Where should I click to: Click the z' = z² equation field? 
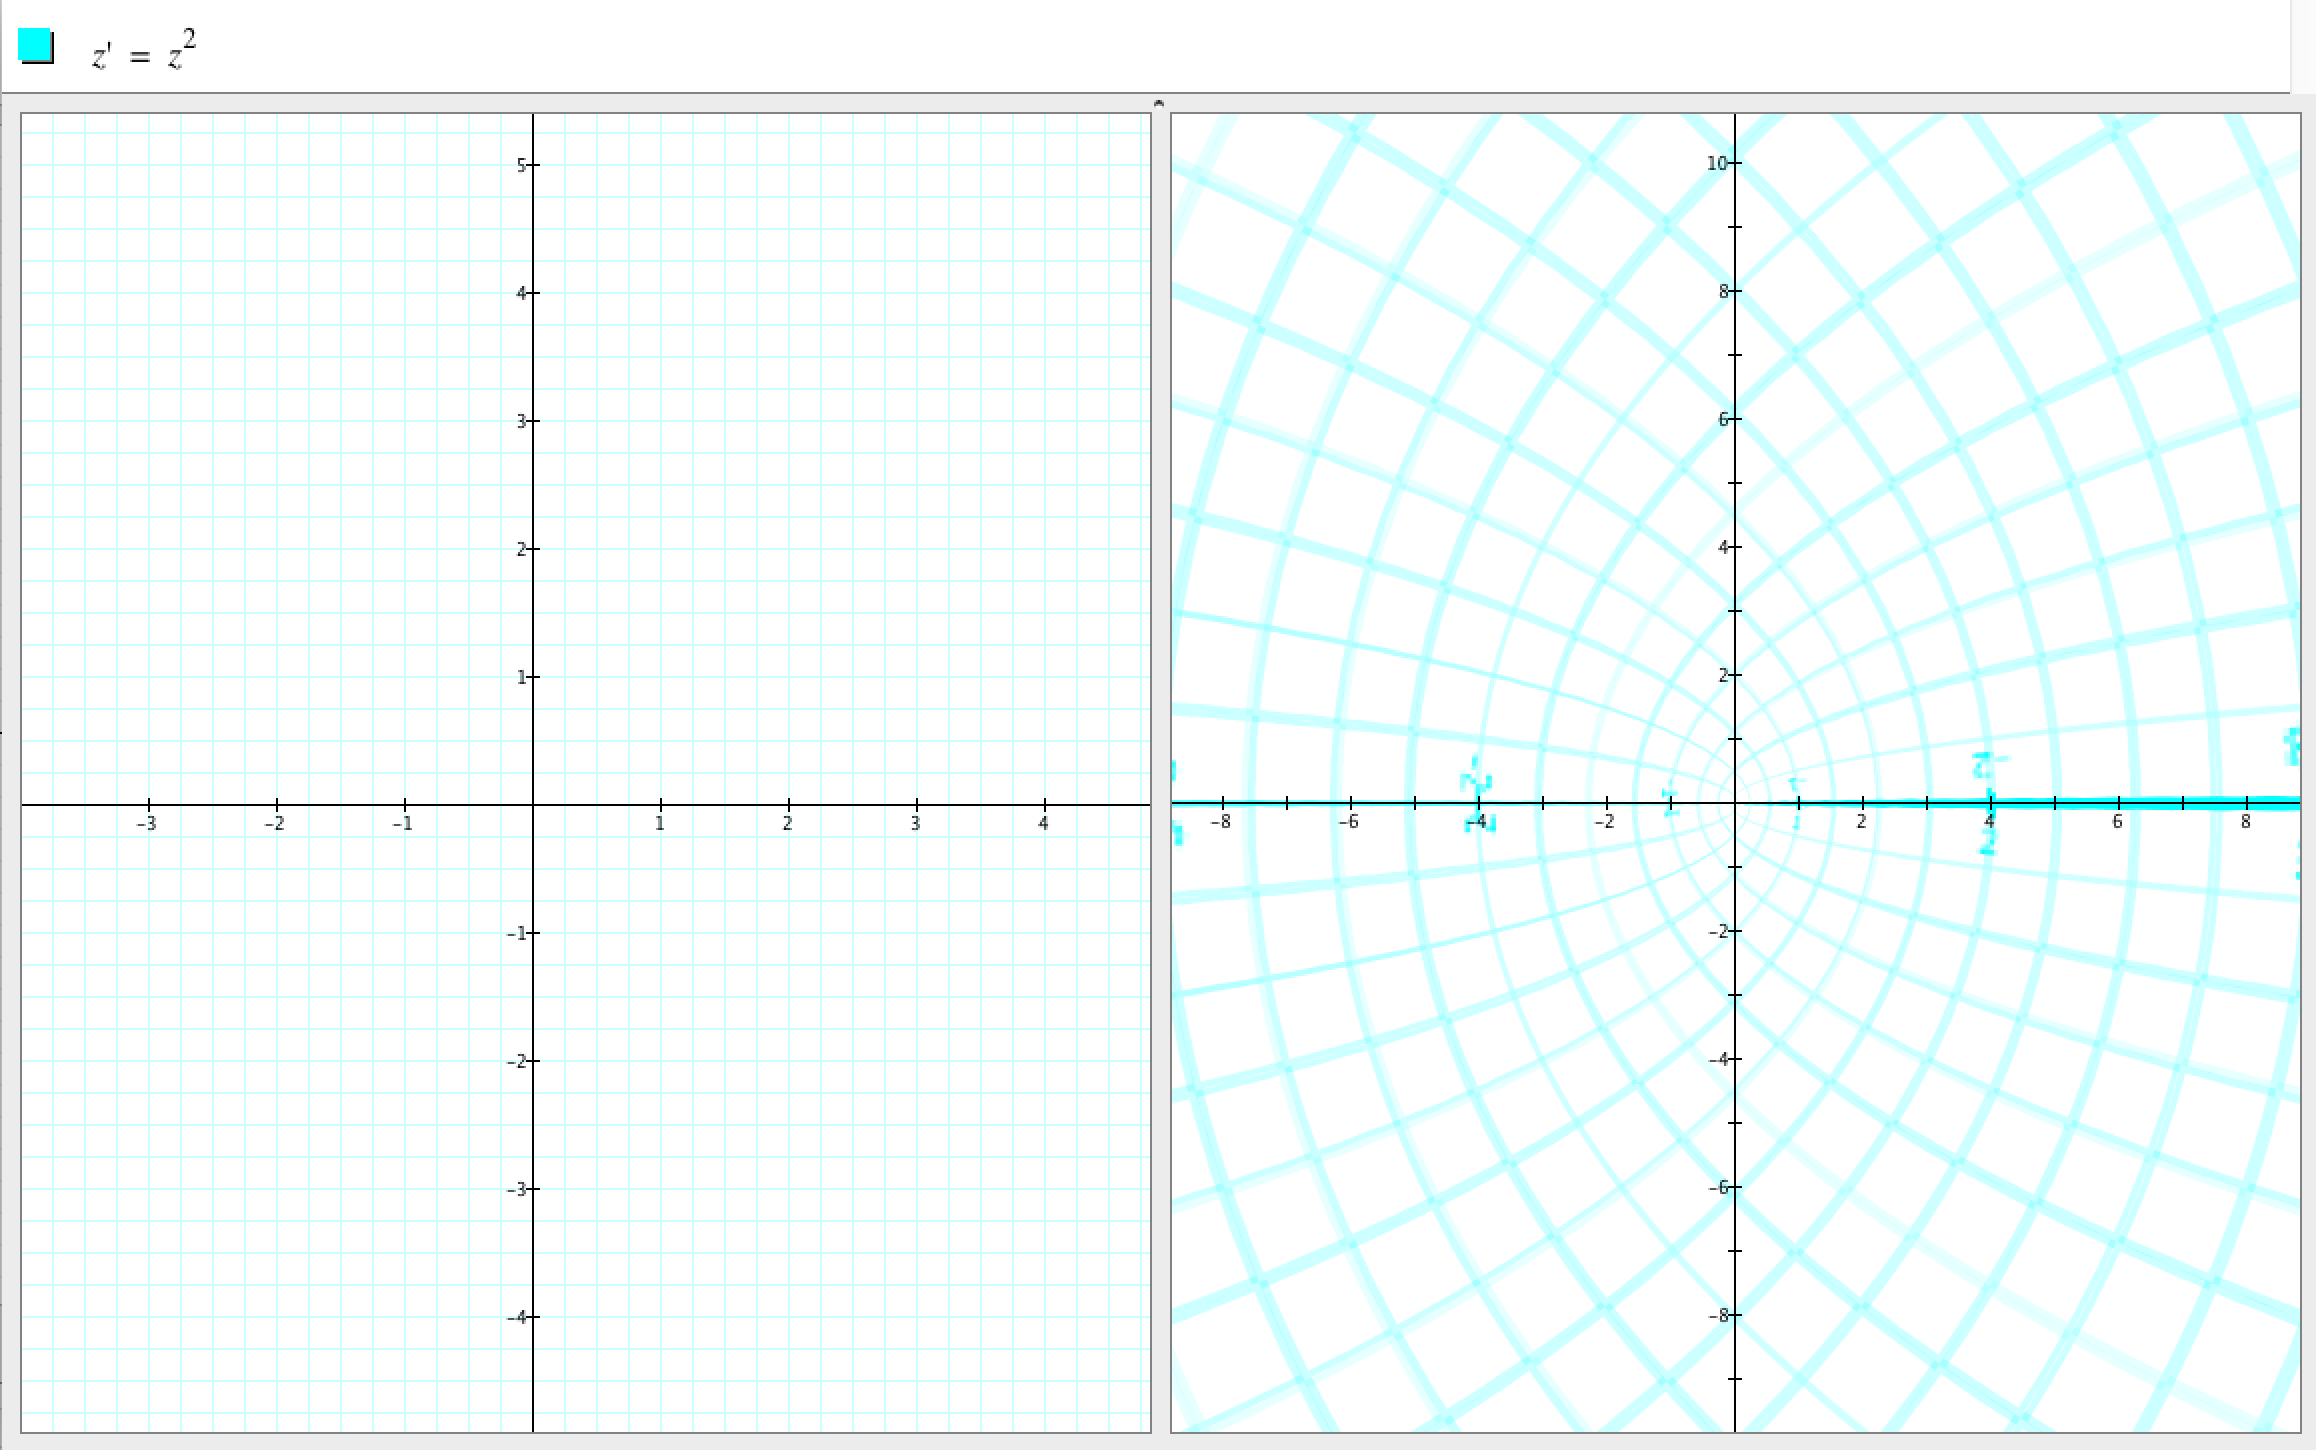pos(144,52)
